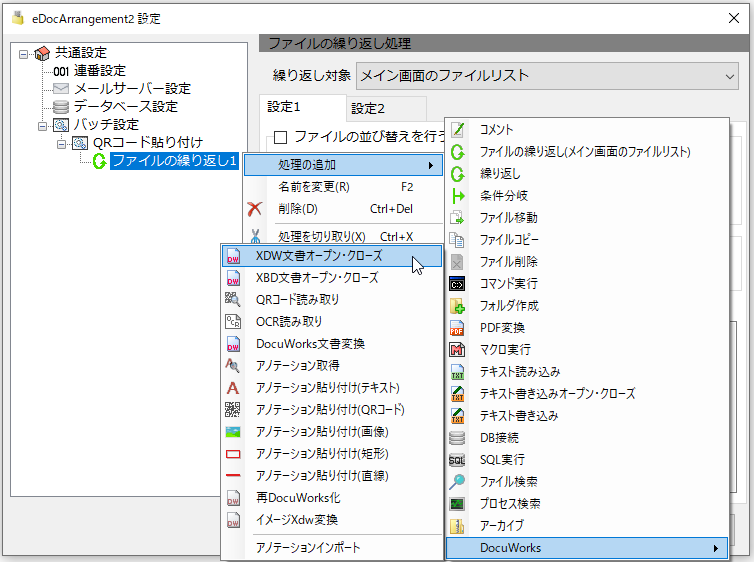
Task: Click the SQL実行 icon
Action: [457, 460]
